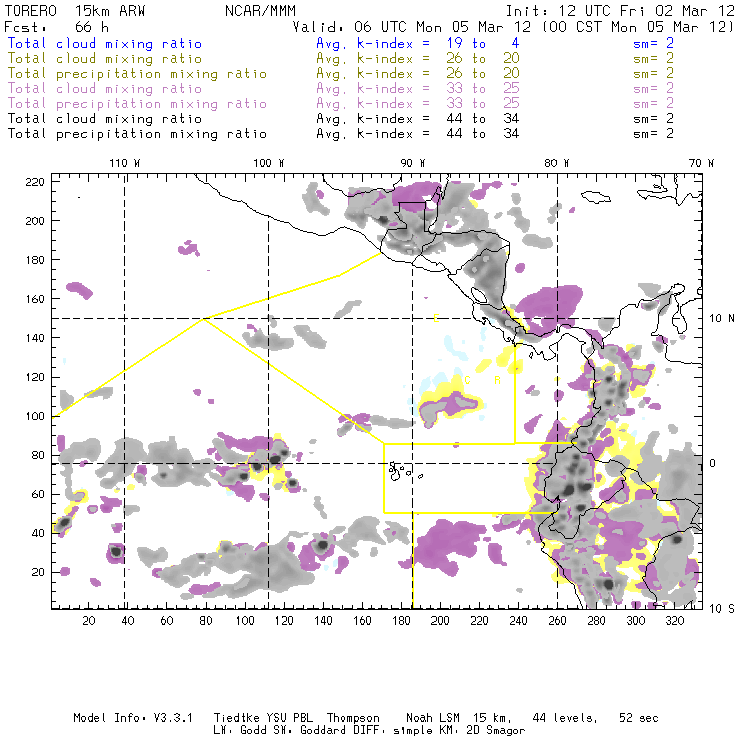Click the blue 'Avg. k-index = 19 to 4' text
The image size is (740, 740).
[x=418, y=43]
